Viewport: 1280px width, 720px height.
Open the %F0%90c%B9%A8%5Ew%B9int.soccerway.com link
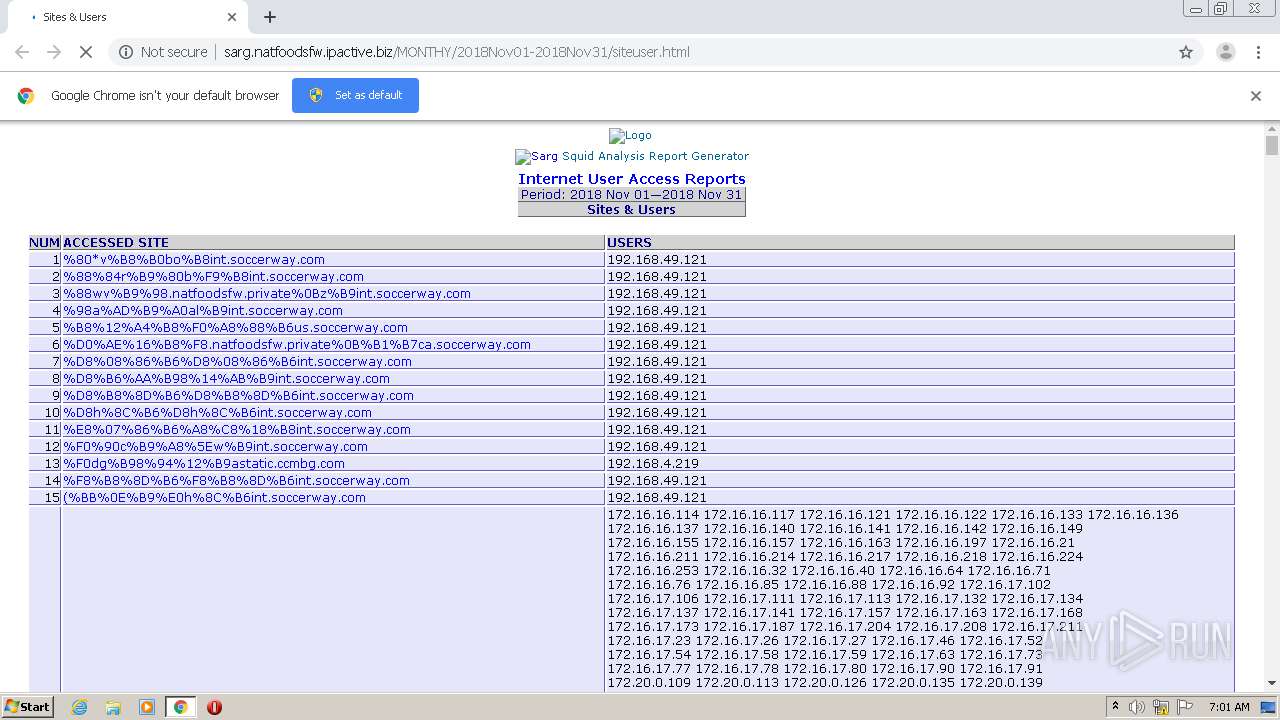point(215,446)
